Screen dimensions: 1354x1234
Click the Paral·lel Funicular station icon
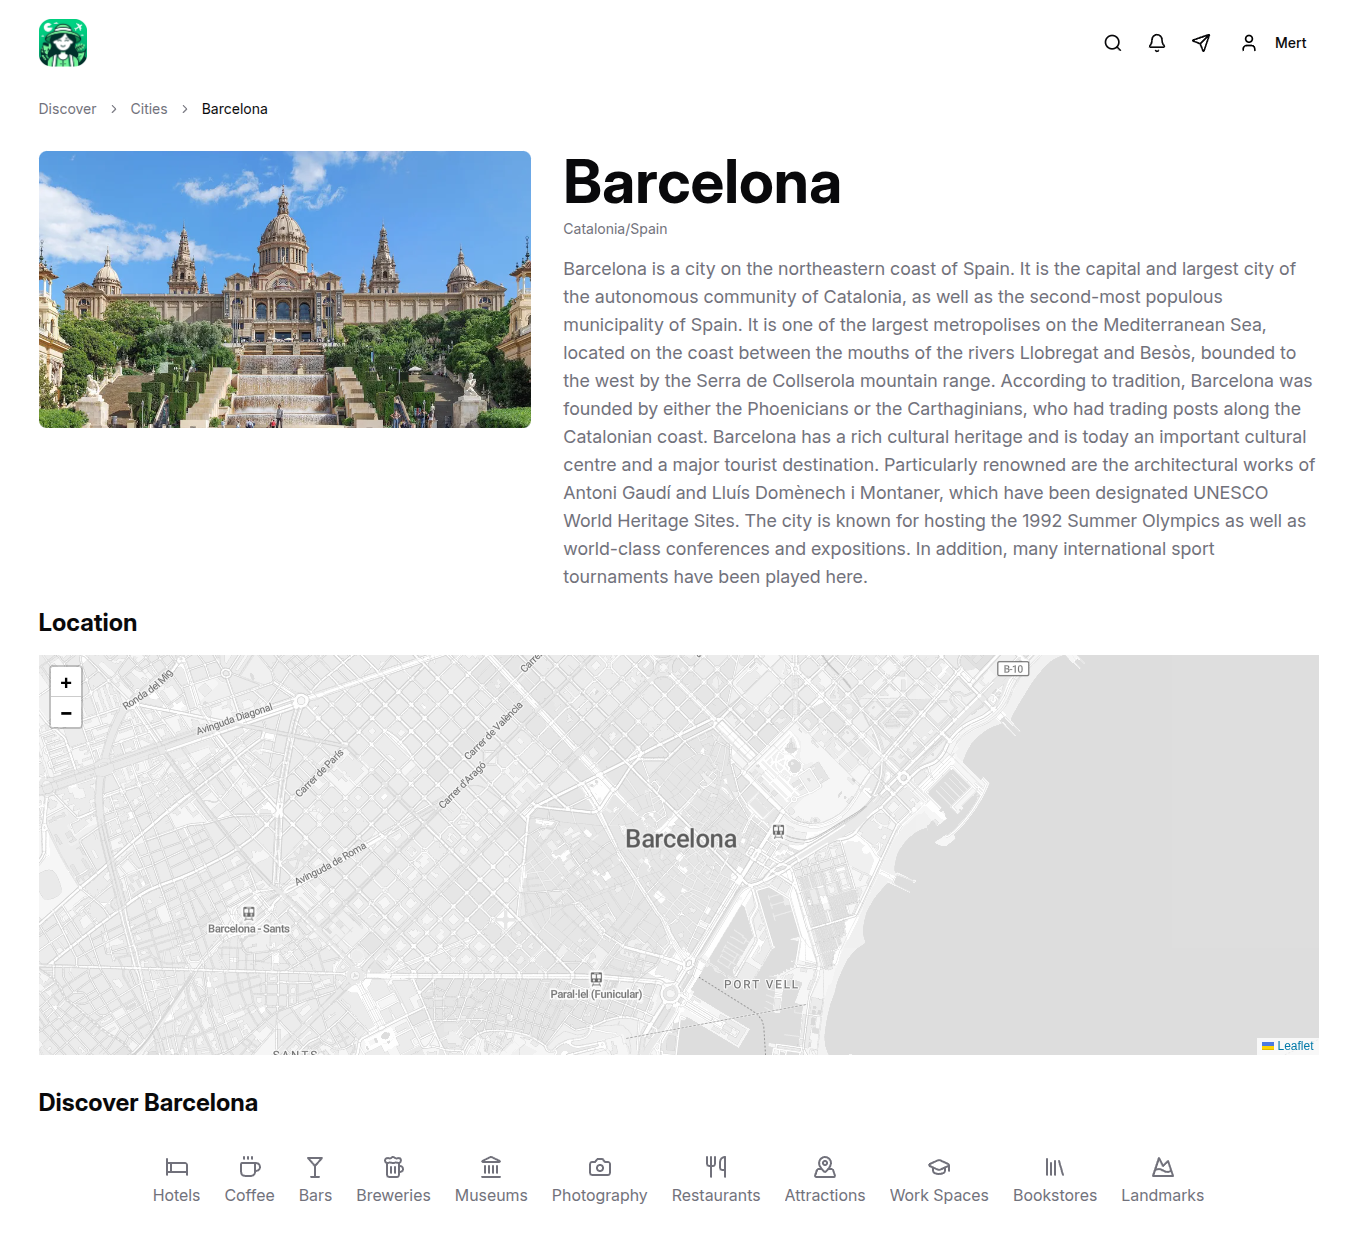pos(596,978)
